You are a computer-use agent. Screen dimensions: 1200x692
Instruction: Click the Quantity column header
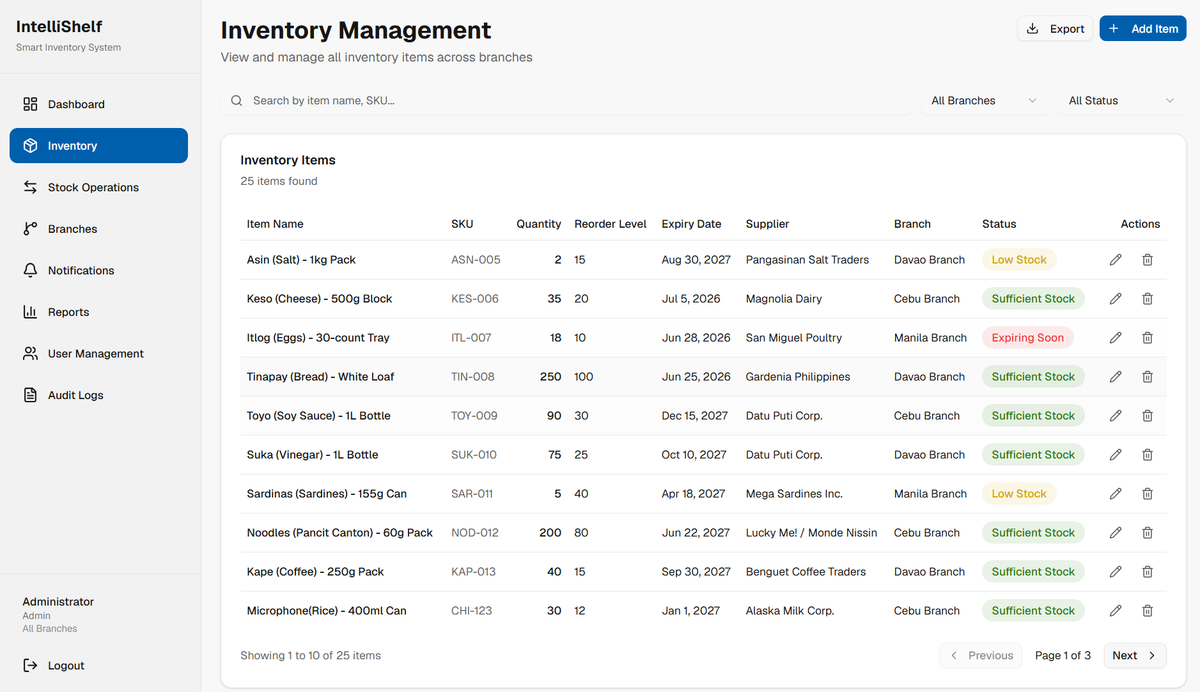pos(539,224)
